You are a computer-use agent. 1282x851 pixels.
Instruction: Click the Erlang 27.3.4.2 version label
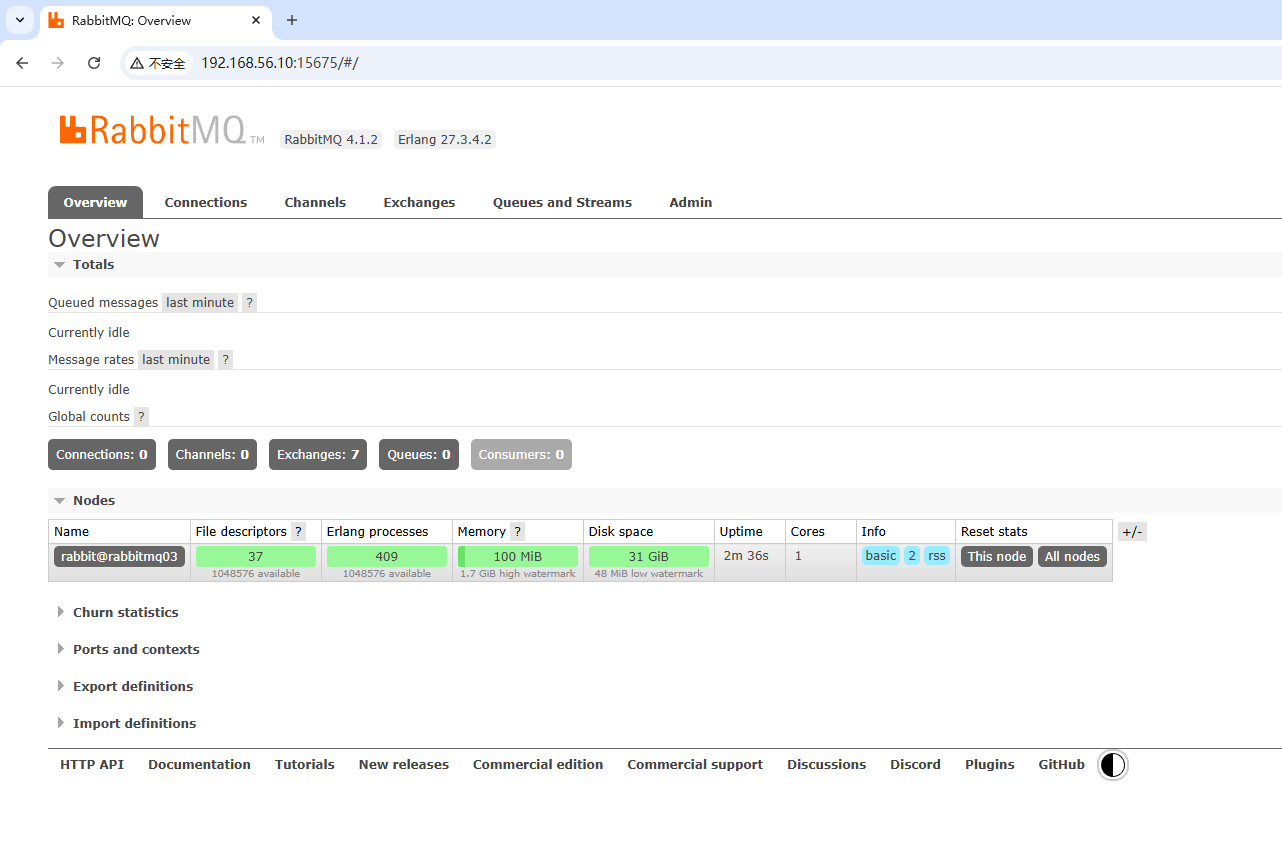(445, 140)
